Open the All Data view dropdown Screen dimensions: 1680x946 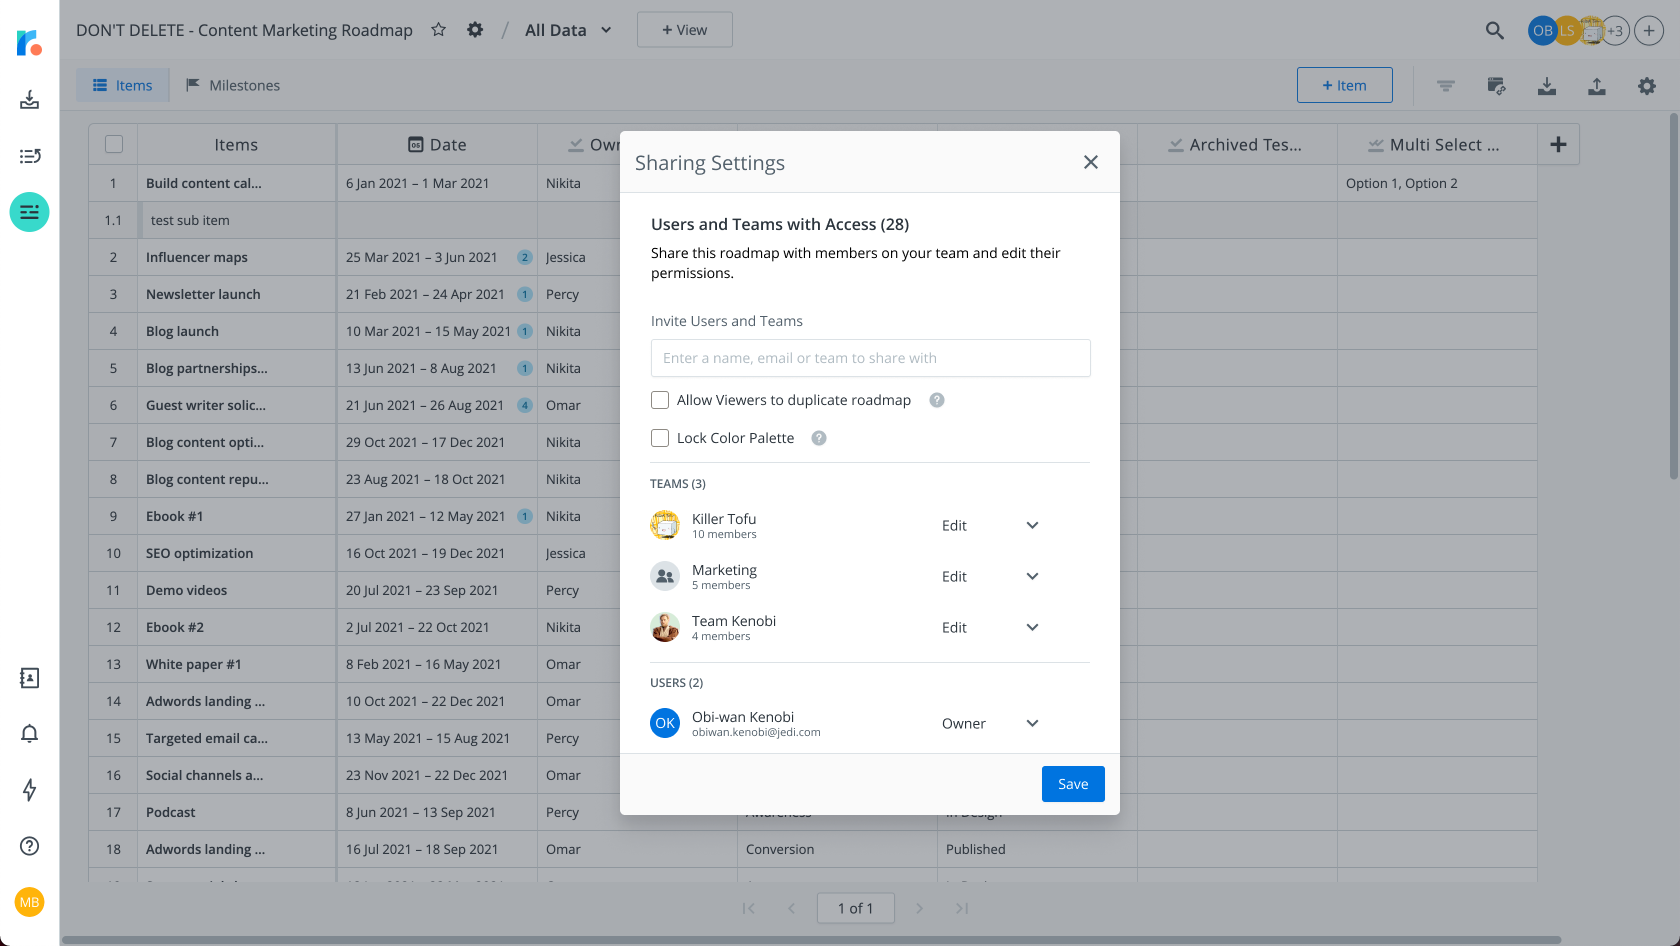point(567,30)
